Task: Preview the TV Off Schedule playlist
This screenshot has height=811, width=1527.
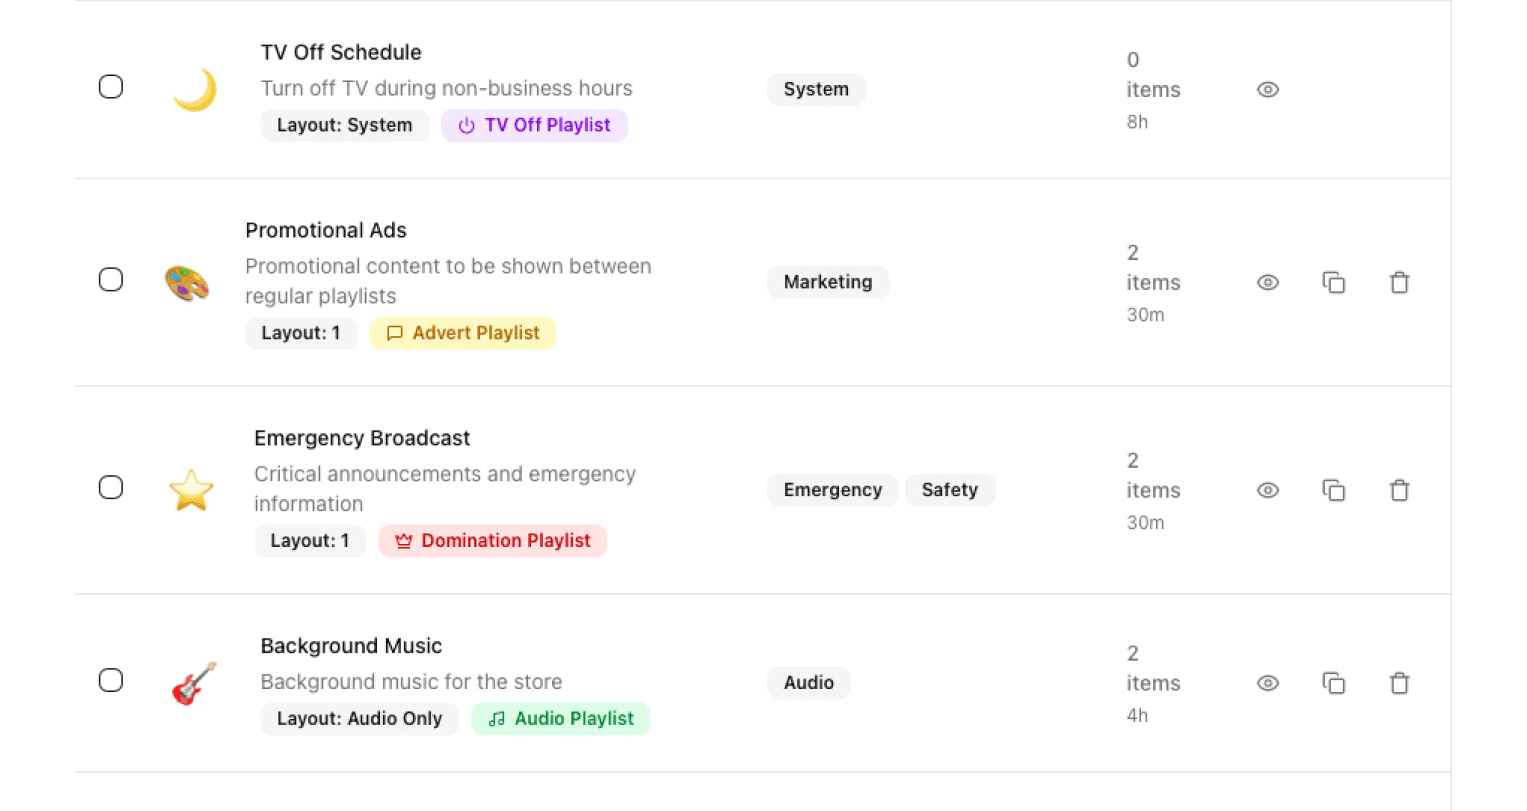Action: 1267,90
